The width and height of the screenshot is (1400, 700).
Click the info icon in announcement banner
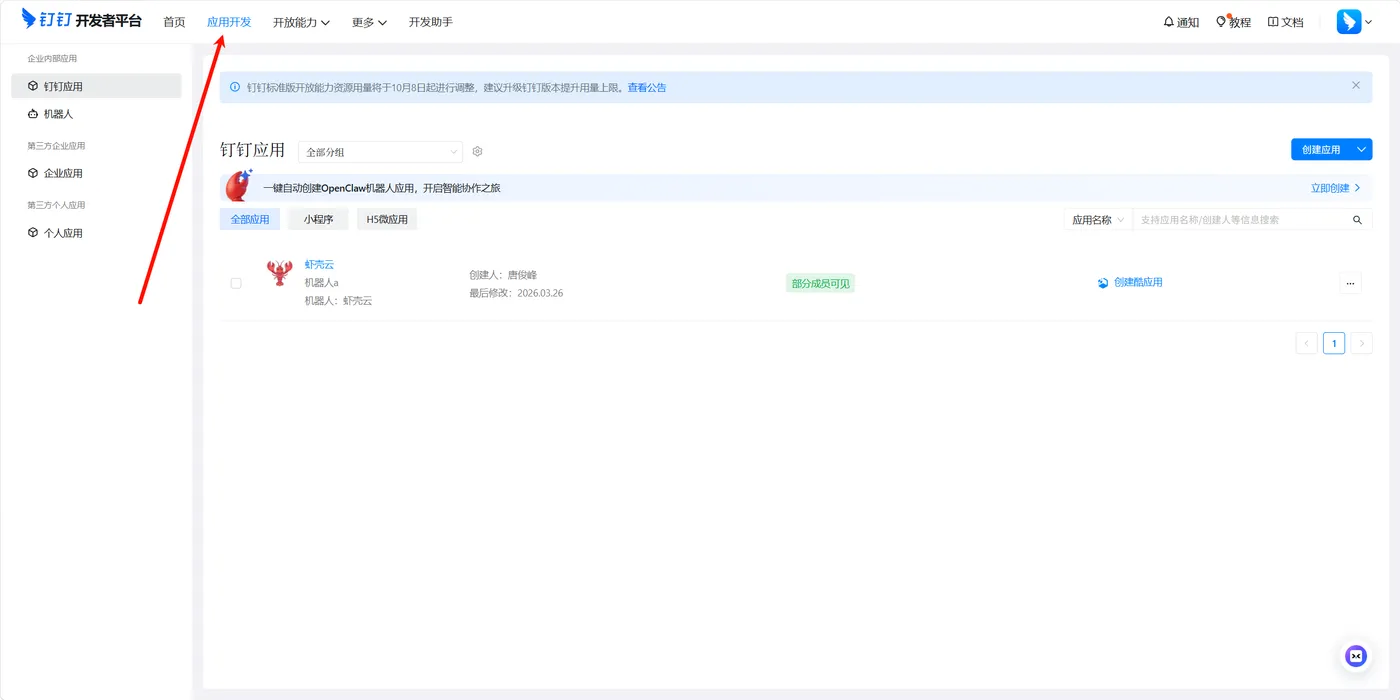point(235,87)
